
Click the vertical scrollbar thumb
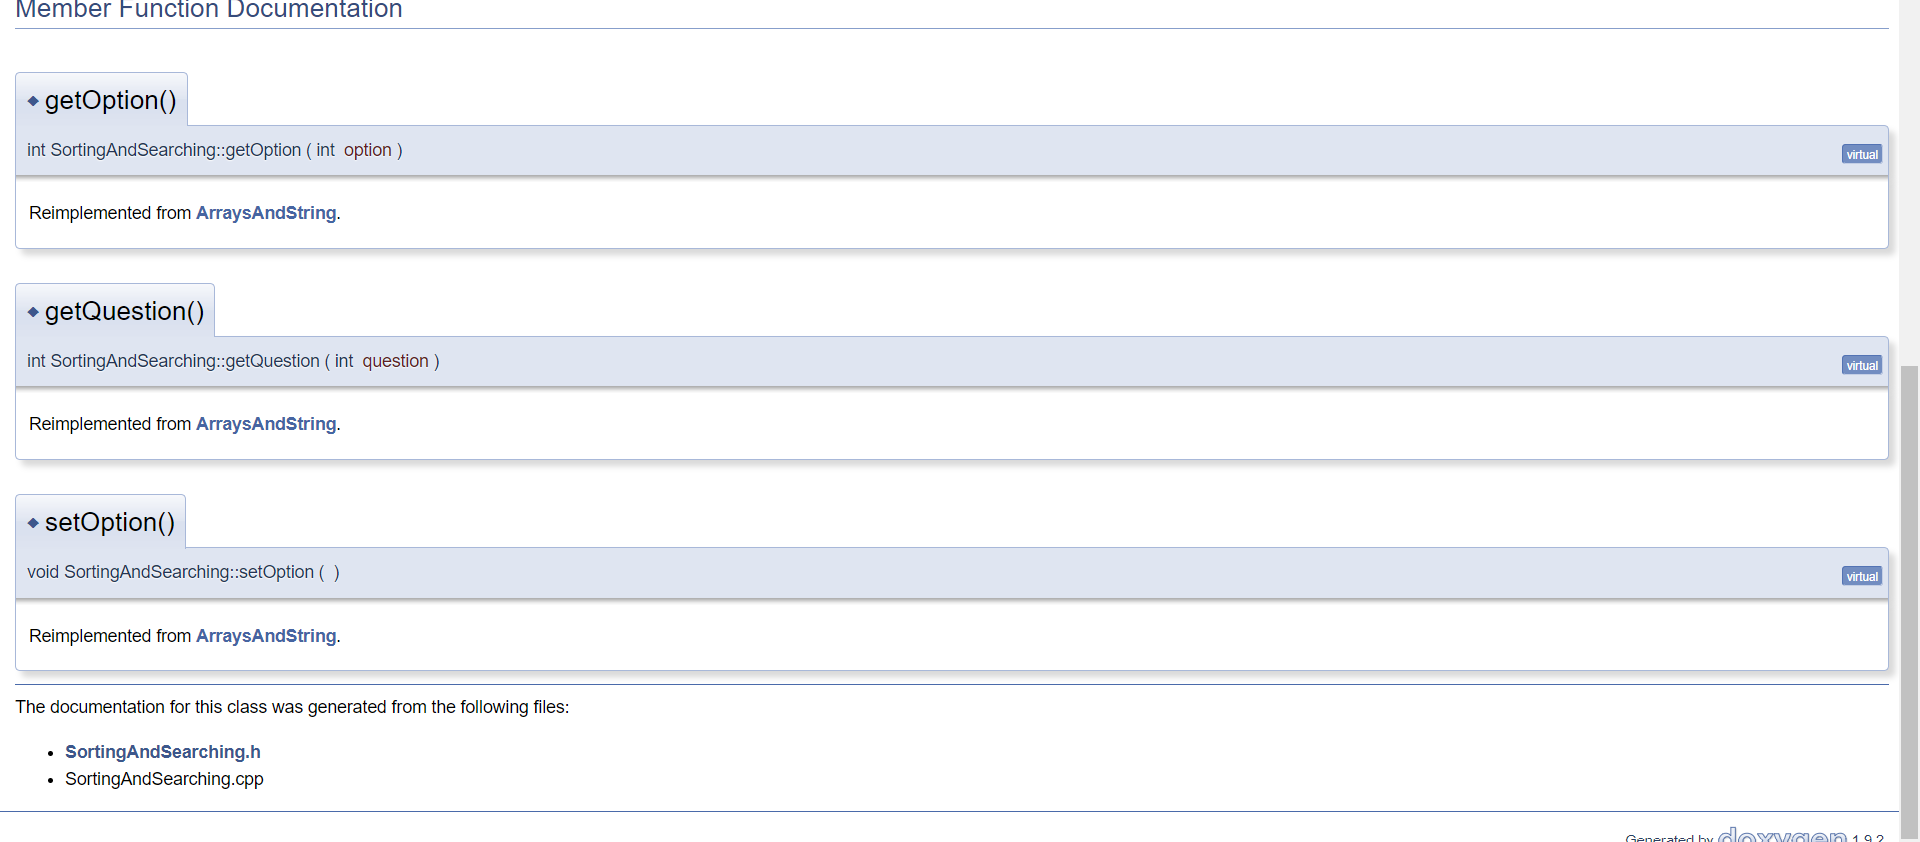pyautogui.click(x=1909, y=600)
